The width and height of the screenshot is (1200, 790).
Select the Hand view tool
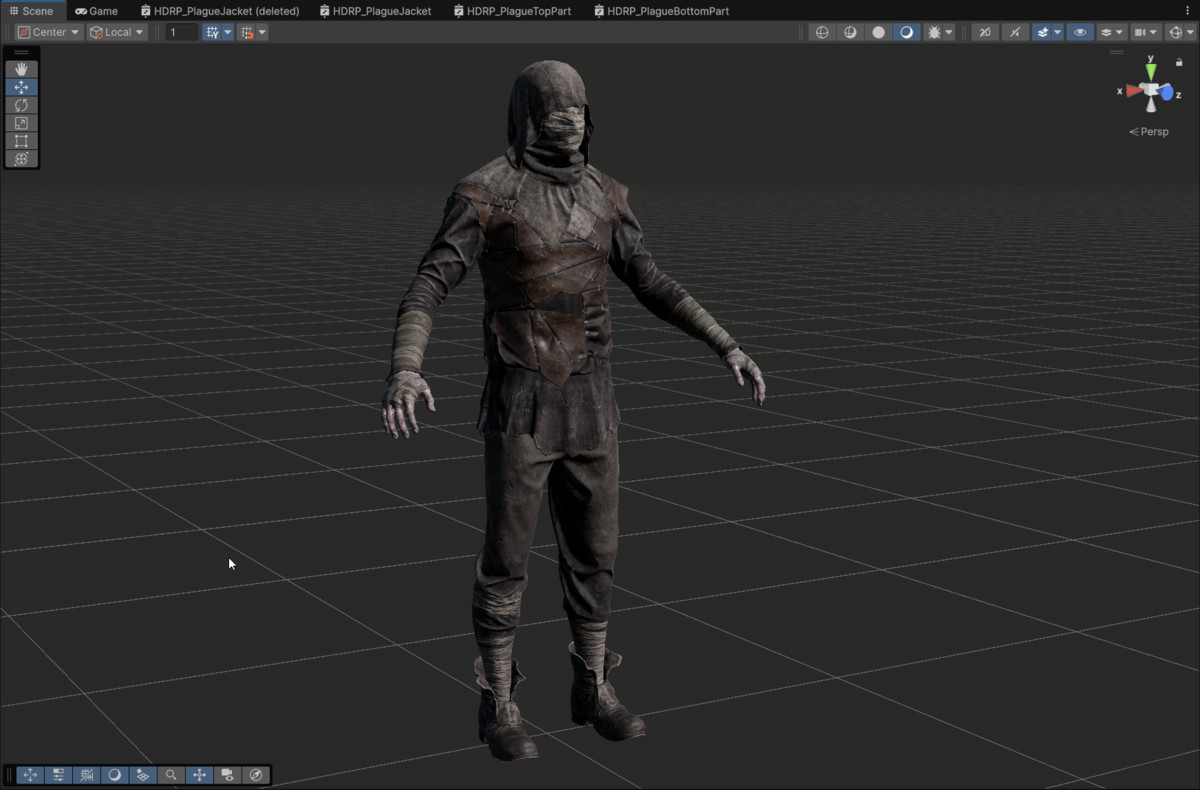pos(21,69)
